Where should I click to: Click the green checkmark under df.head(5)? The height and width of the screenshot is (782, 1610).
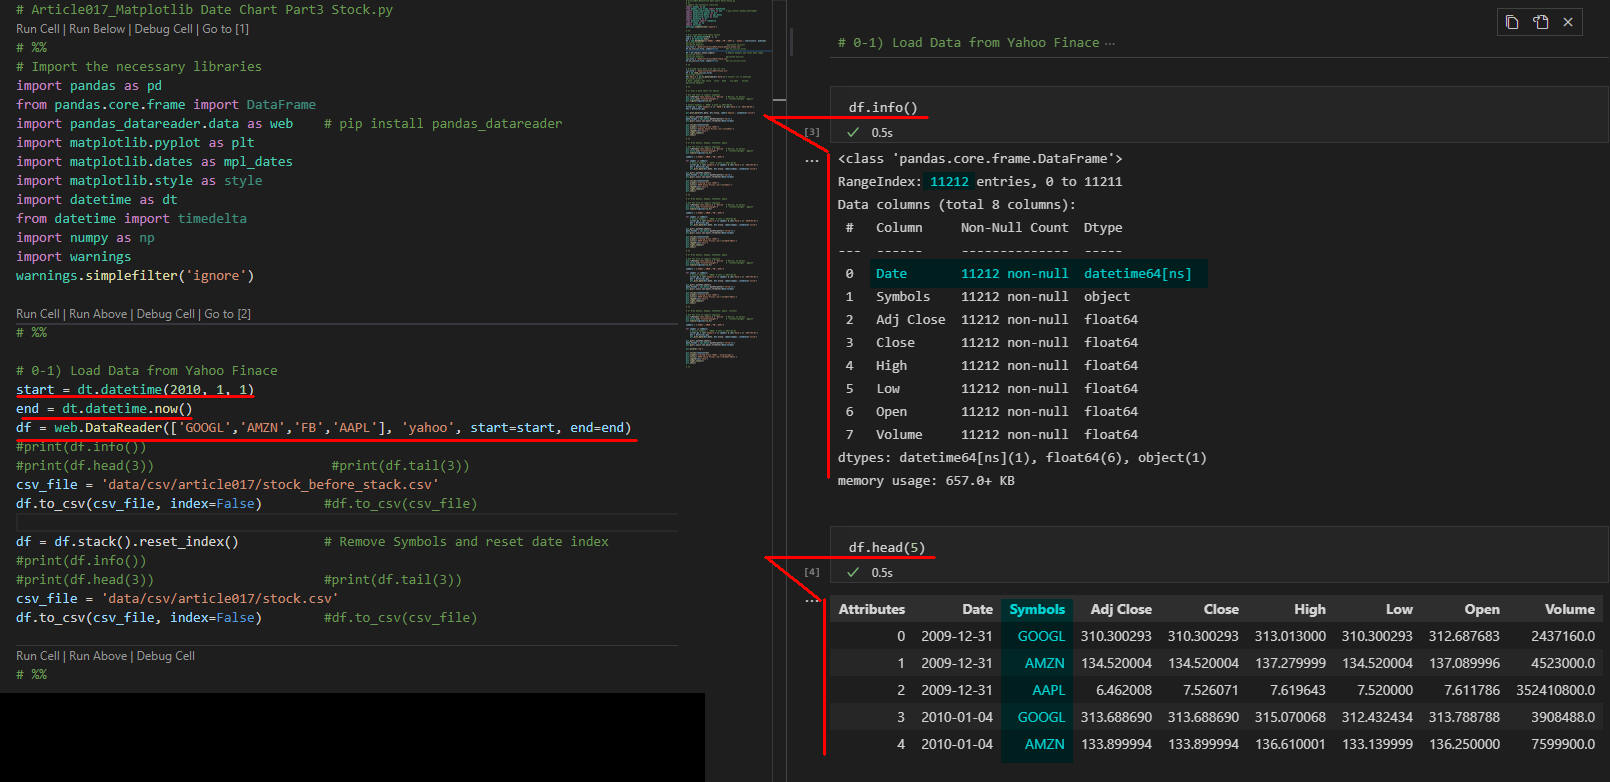[x=853, y=572]
